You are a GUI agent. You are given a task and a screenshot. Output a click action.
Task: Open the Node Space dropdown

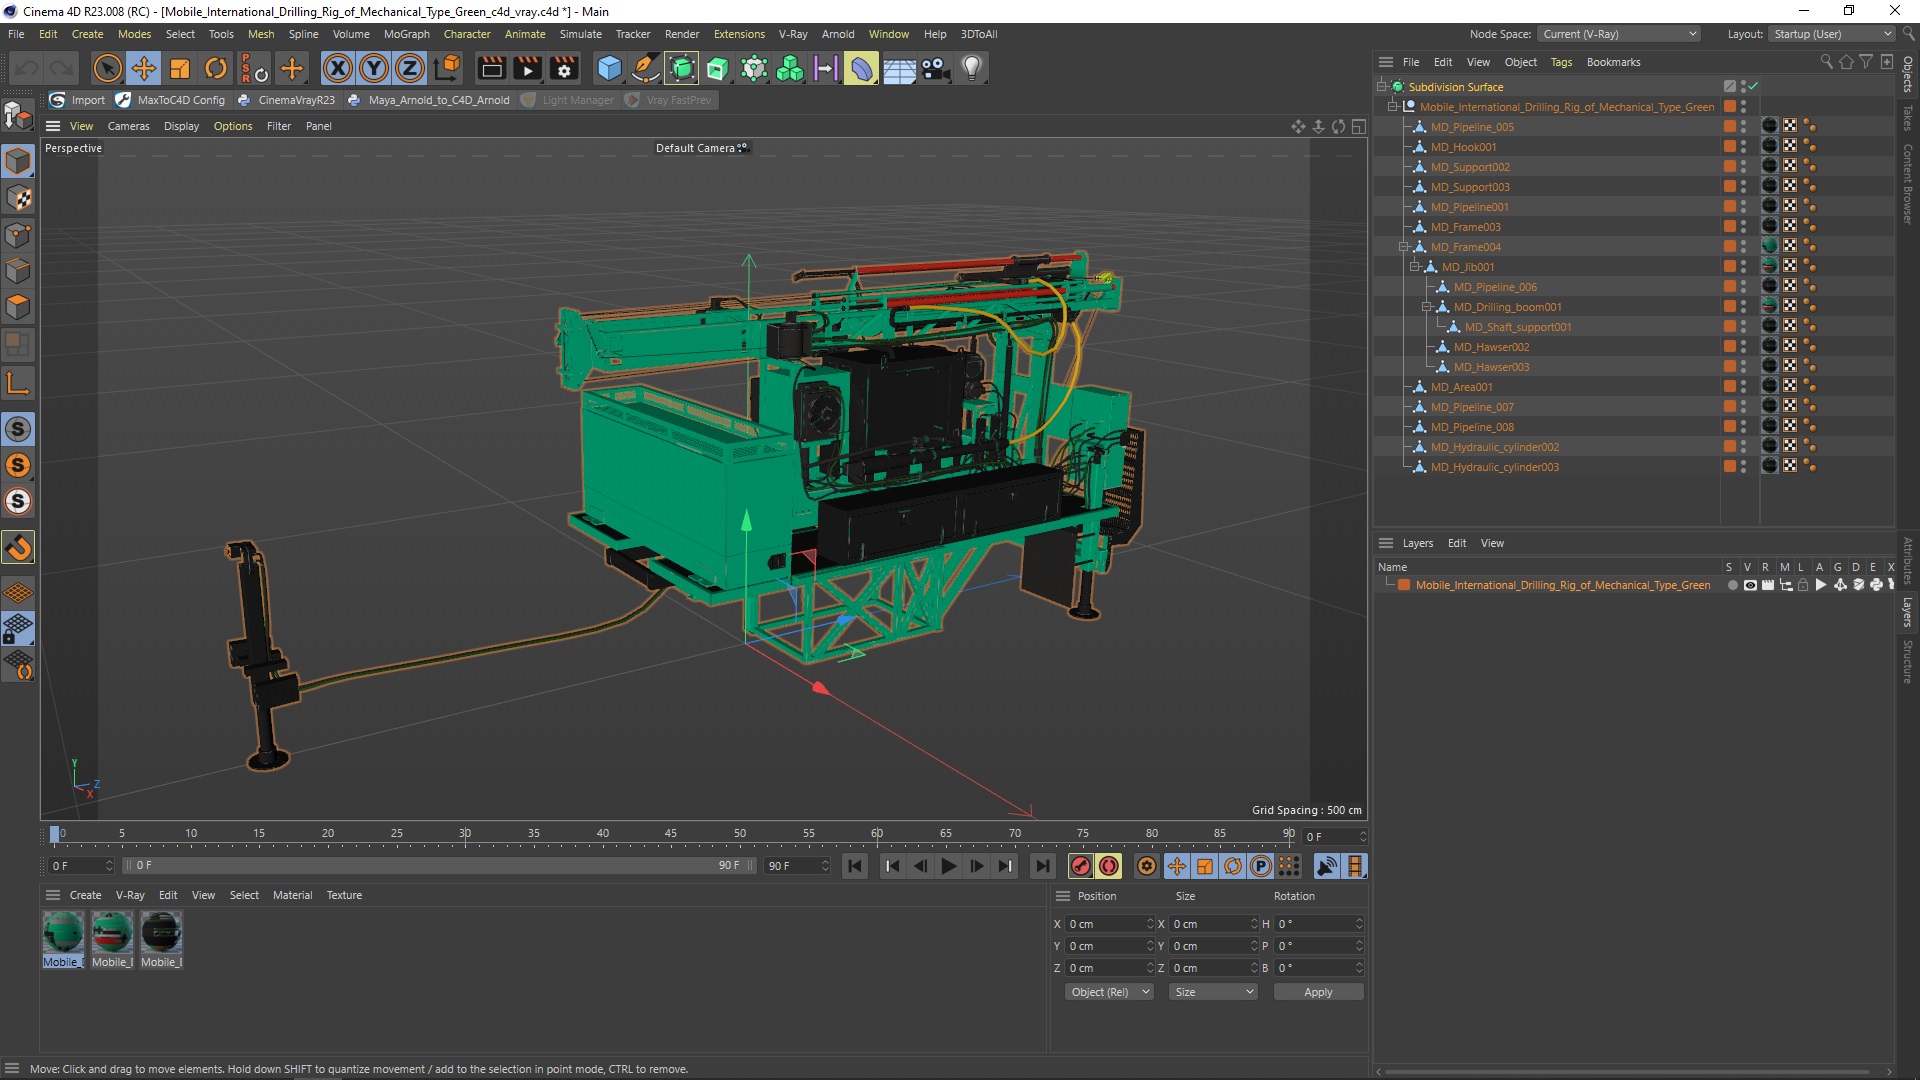(1618, 34)
